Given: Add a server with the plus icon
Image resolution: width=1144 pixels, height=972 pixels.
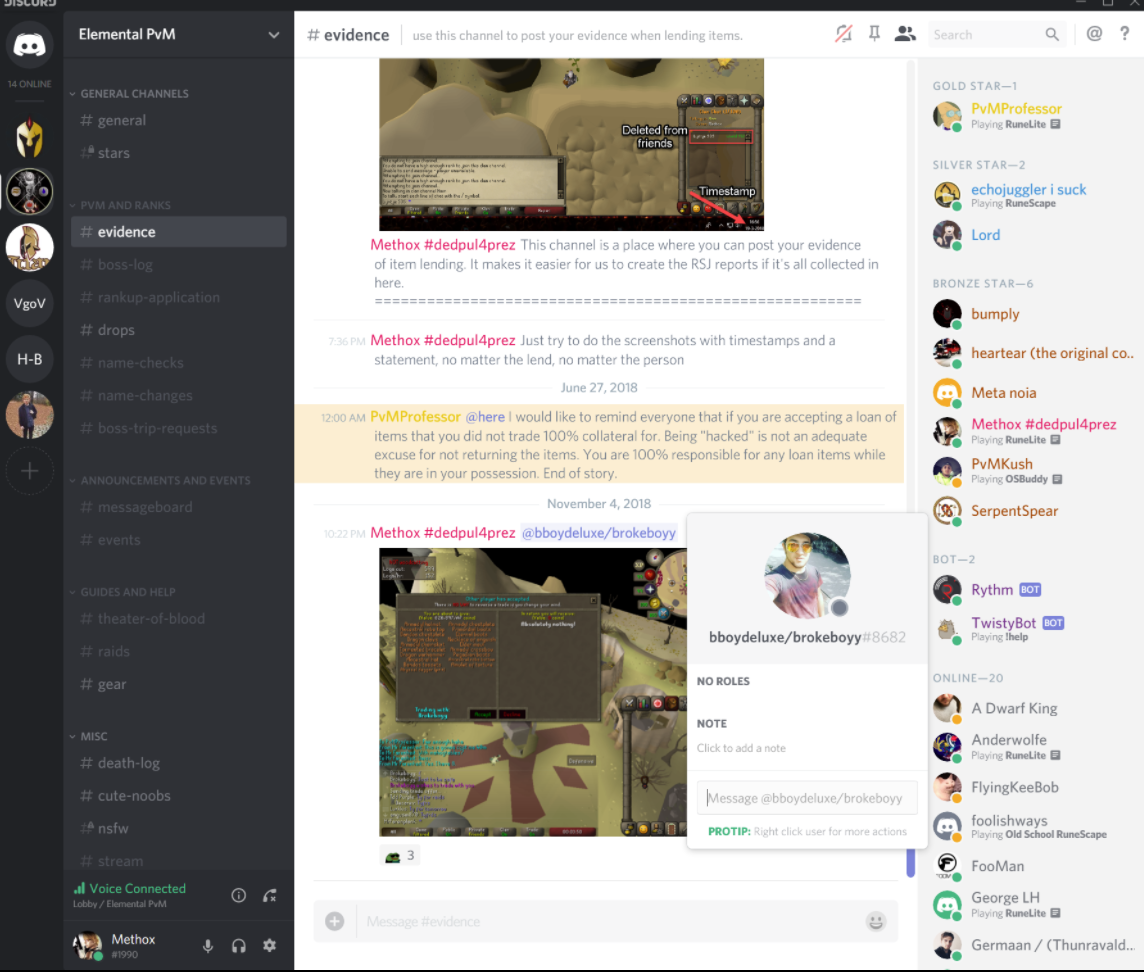Looking at the screenshot, I should point(29,471).
